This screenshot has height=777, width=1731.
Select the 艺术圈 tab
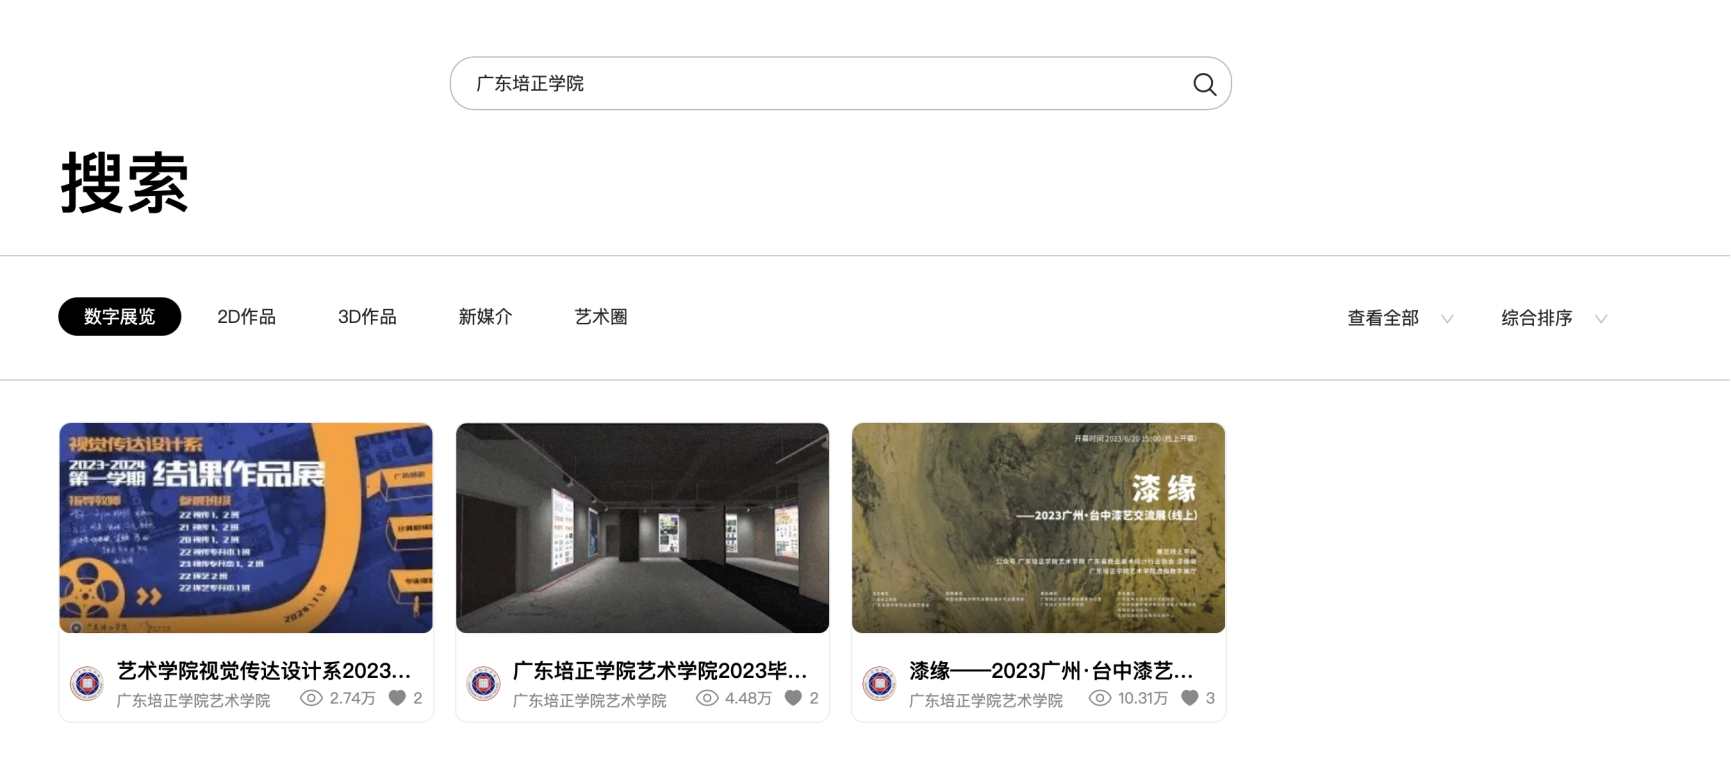(x=601, y=317)
